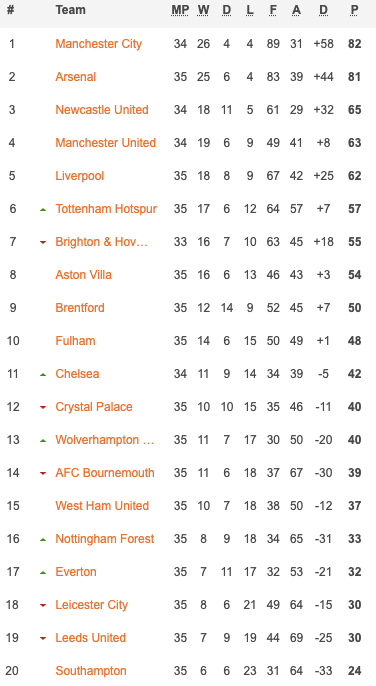Select the Team column header
This screenshot has width=376, height=686.
[x=70, y=10]
